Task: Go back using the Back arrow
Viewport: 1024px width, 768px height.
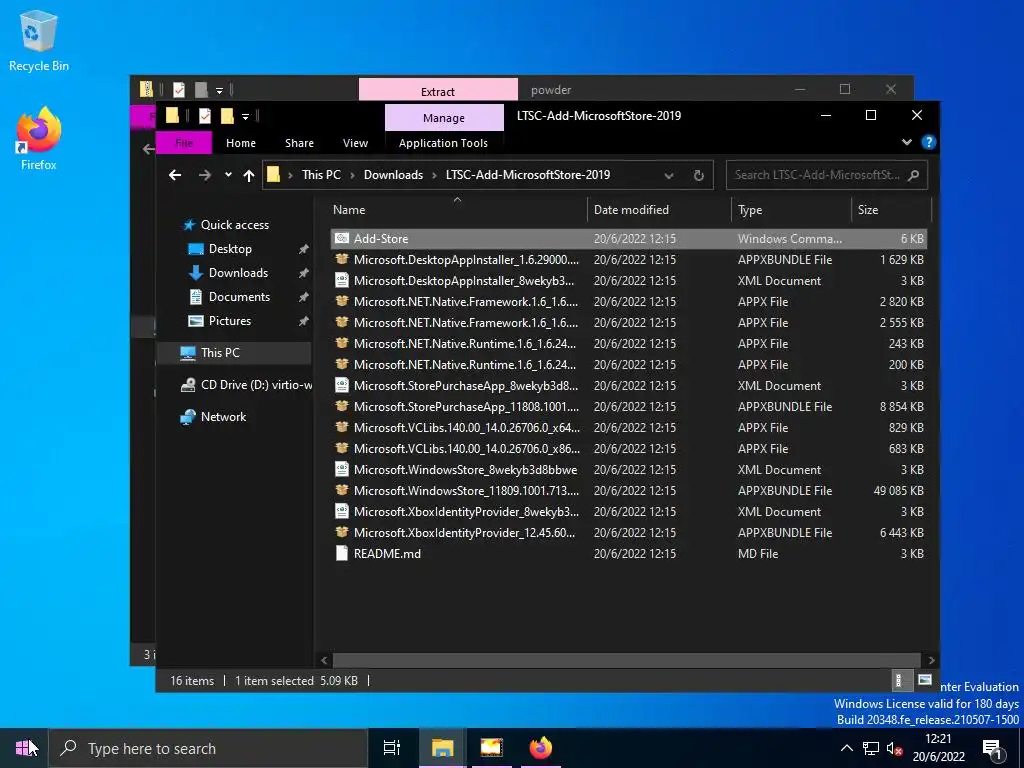Action: [175, 175]
